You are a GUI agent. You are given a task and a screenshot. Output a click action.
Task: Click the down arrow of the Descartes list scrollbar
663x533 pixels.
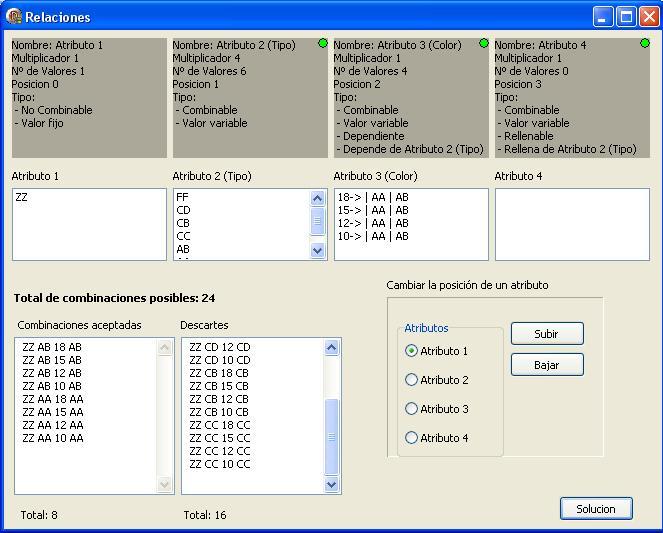tap(332, 484)
